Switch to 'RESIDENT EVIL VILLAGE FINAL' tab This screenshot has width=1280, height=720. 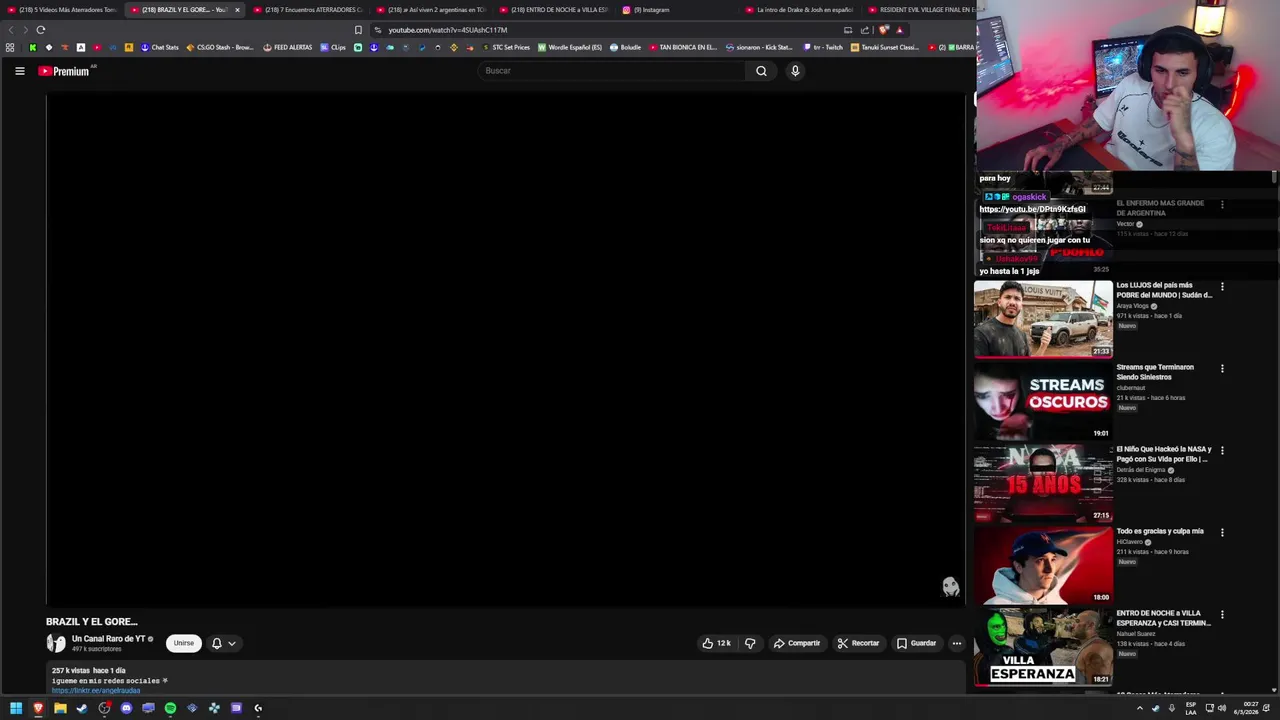pos(920,10)
